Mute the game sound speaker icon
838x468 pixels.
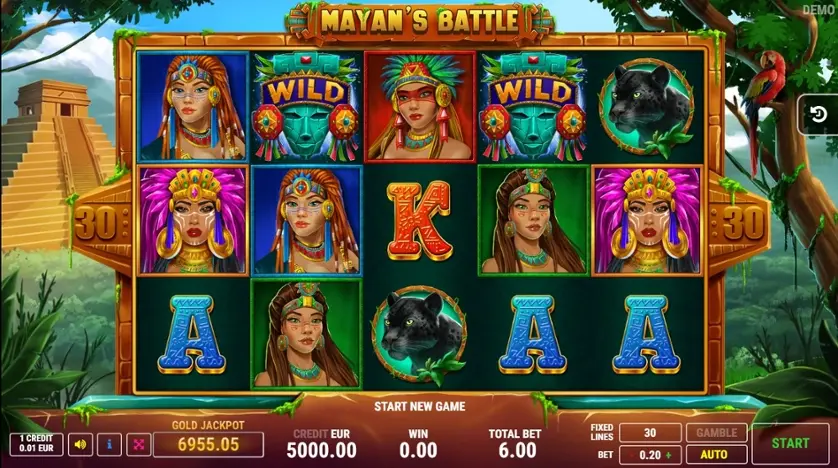80,444
